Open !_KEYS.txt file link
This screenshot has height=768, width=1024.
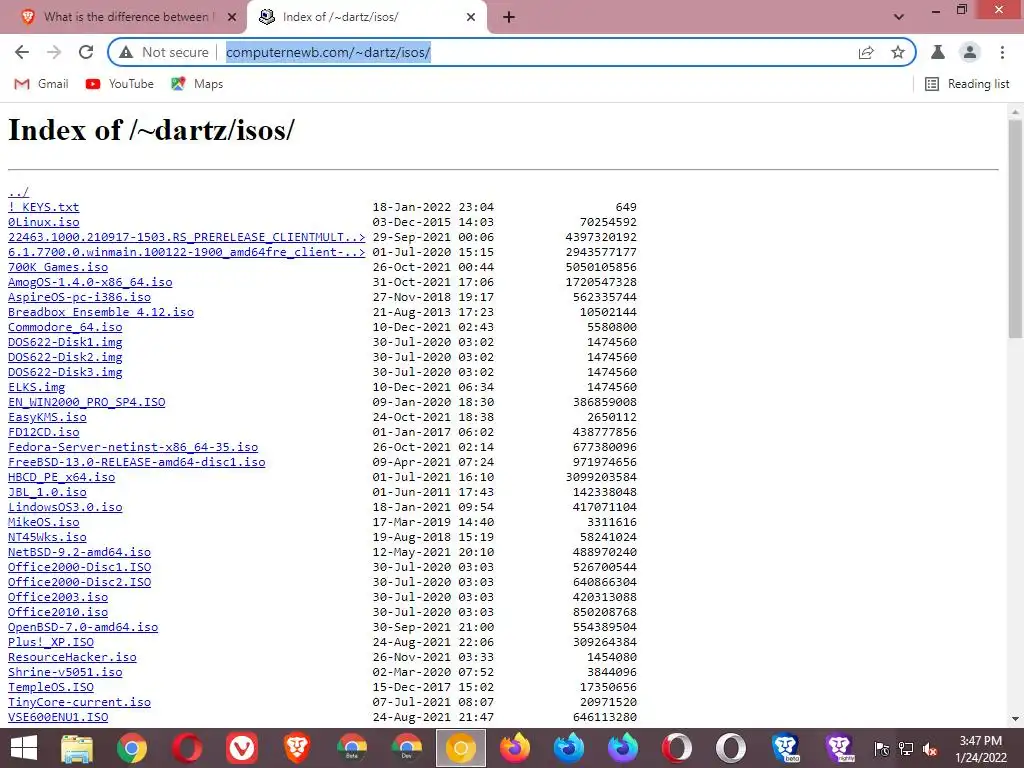tap(43, 207)
